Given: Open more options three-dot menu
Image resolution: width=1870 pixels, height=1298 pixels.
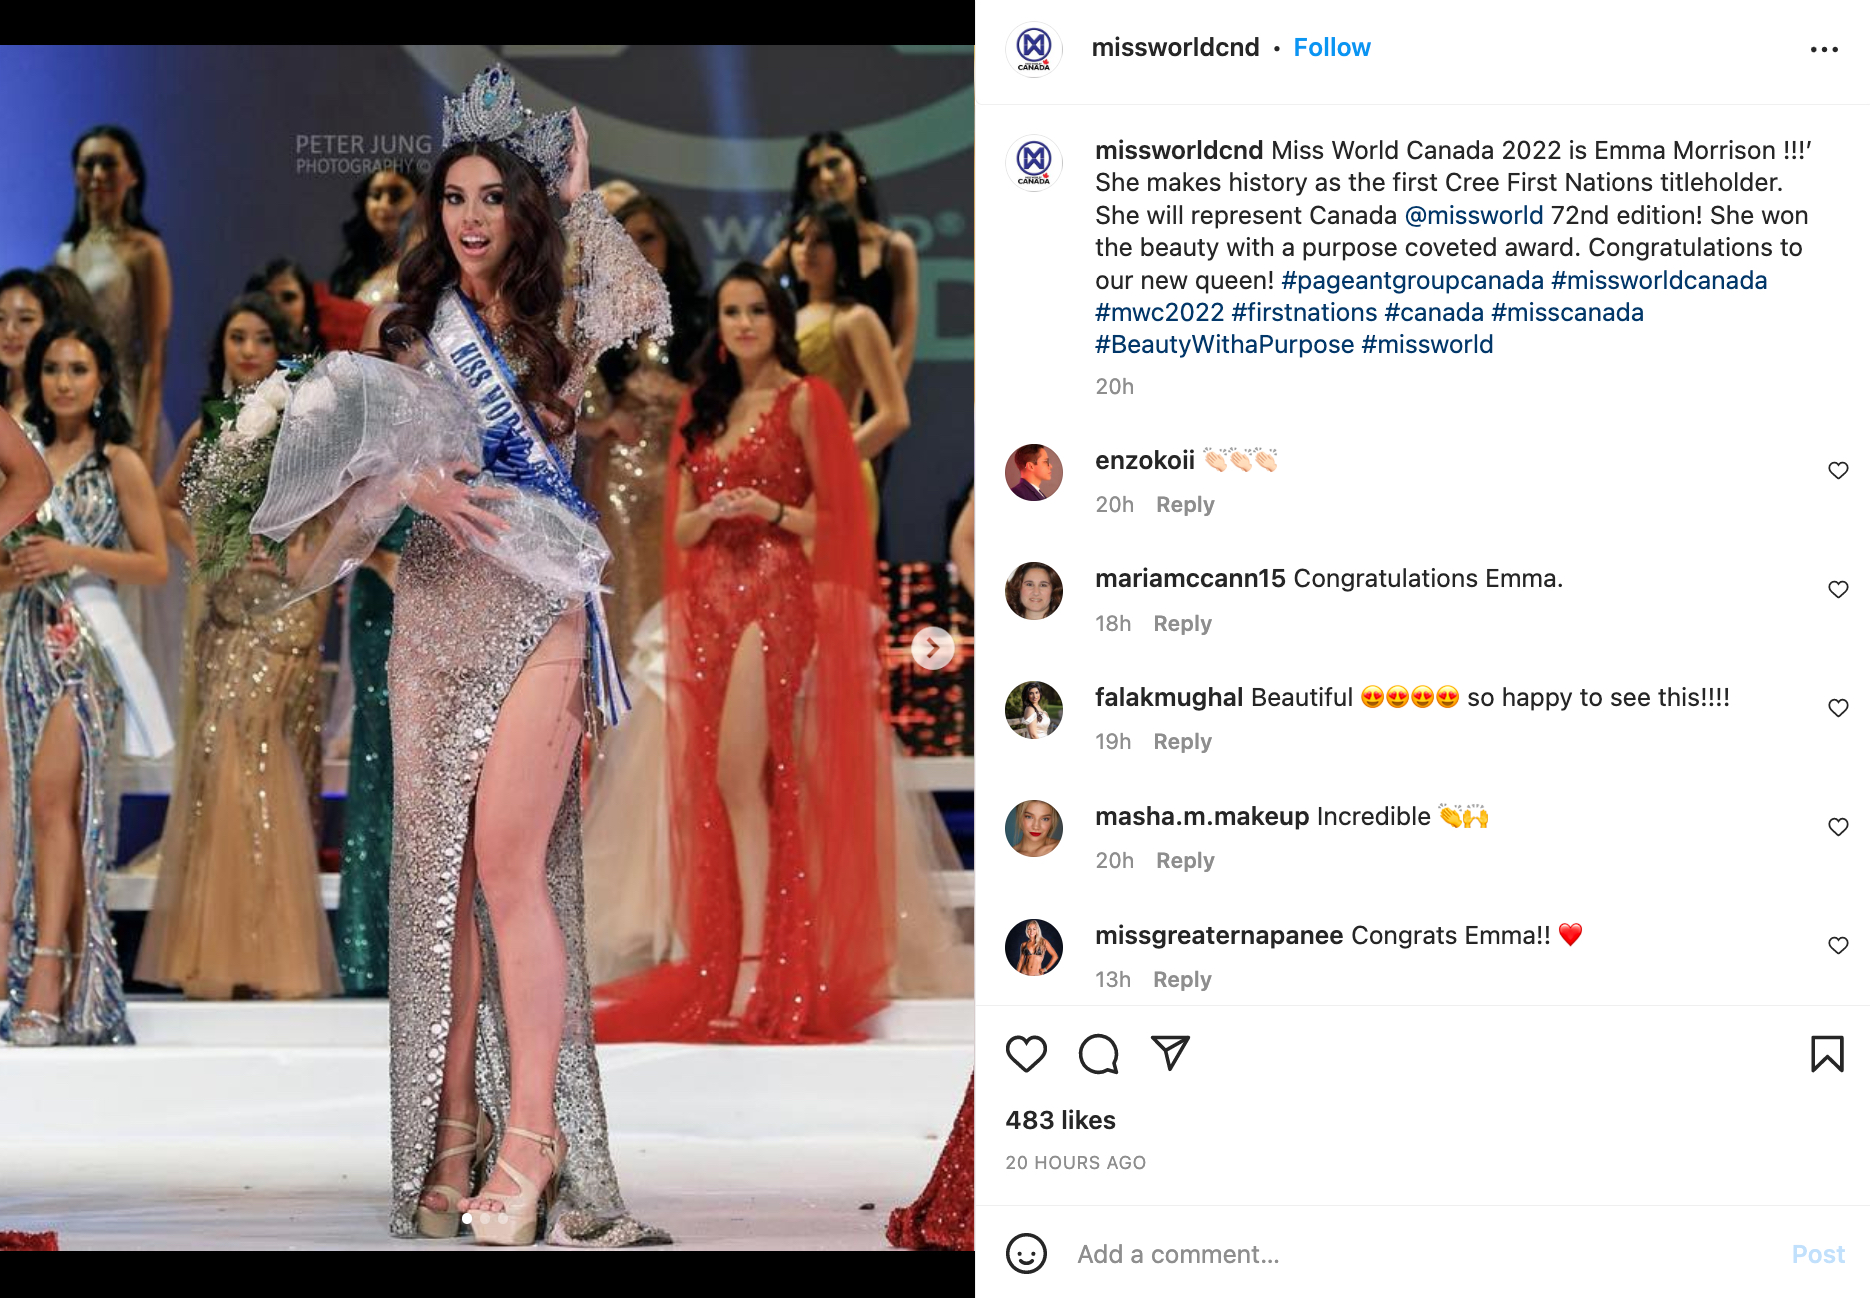Looking at the screenshot, I should 1824,49.
